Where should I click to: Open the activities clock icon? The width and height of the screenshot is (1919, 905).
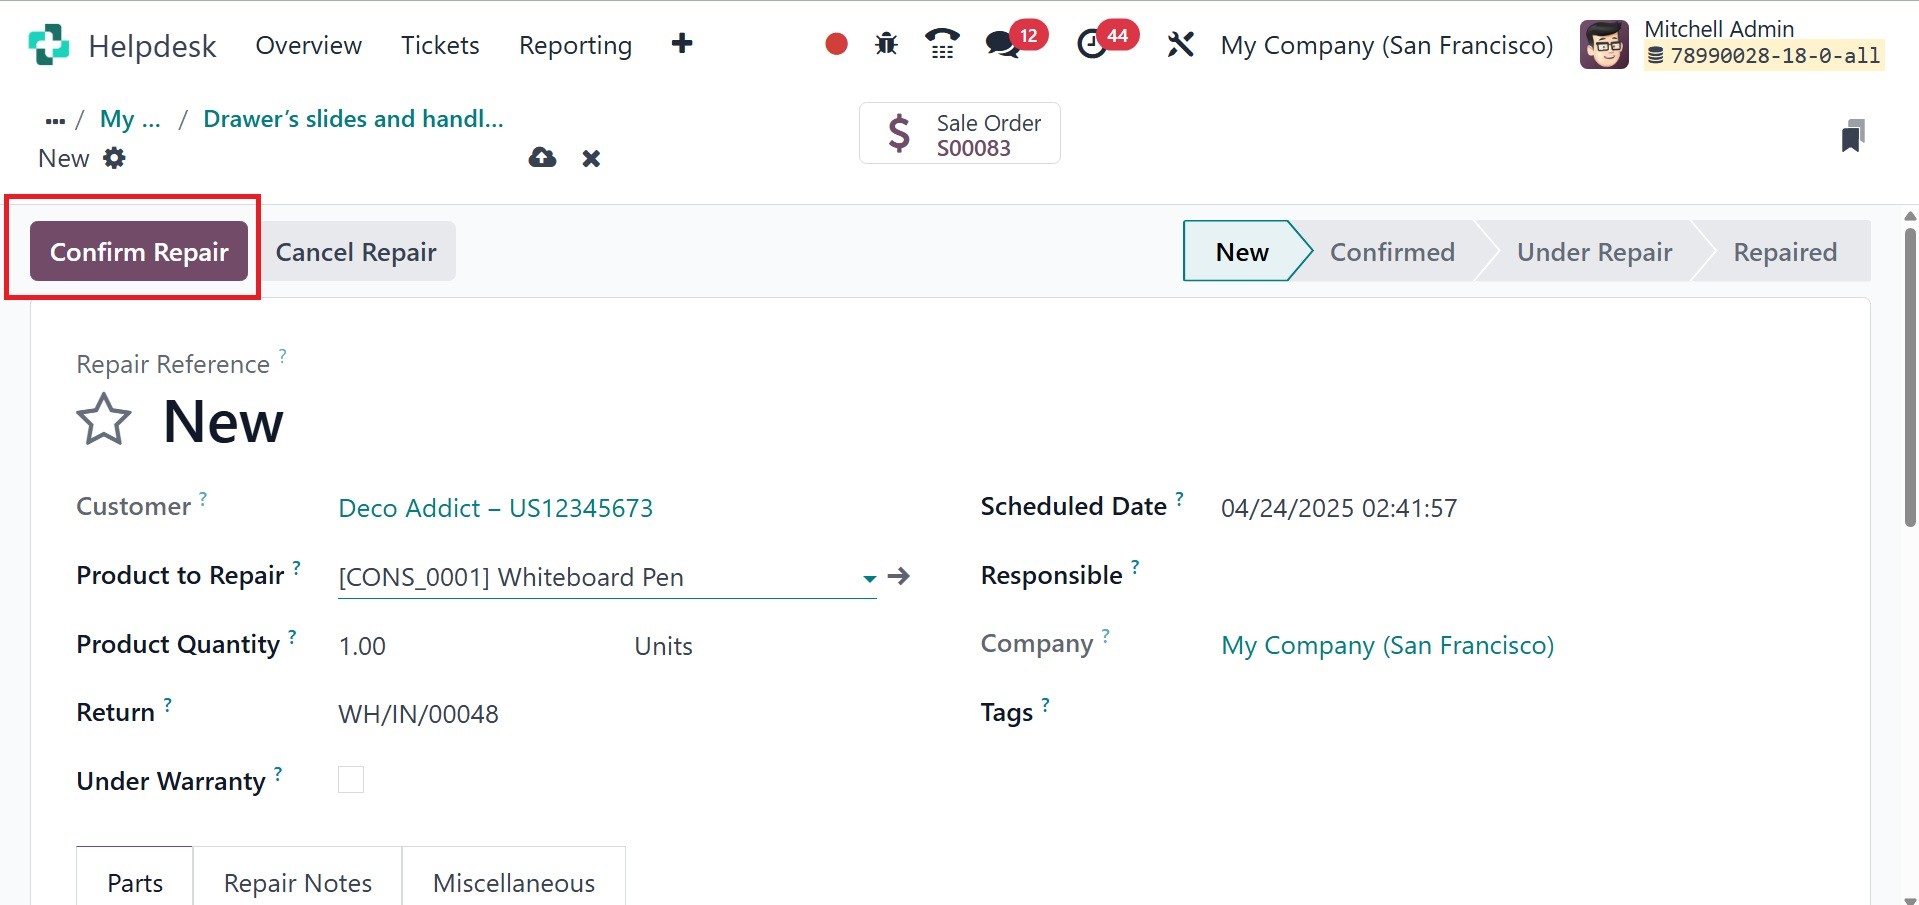[x=1092, y=44]
